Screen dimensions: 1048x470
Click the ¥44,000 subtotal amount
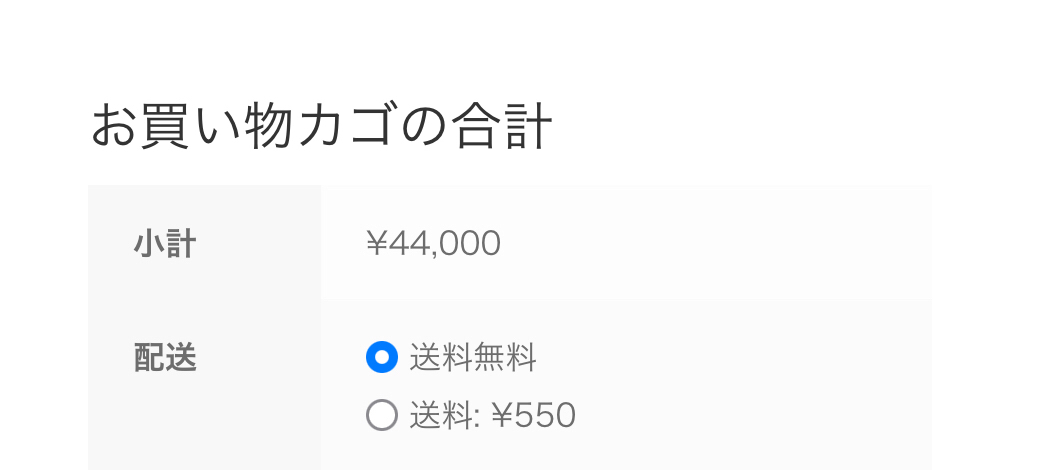click(x=433, y=243)
